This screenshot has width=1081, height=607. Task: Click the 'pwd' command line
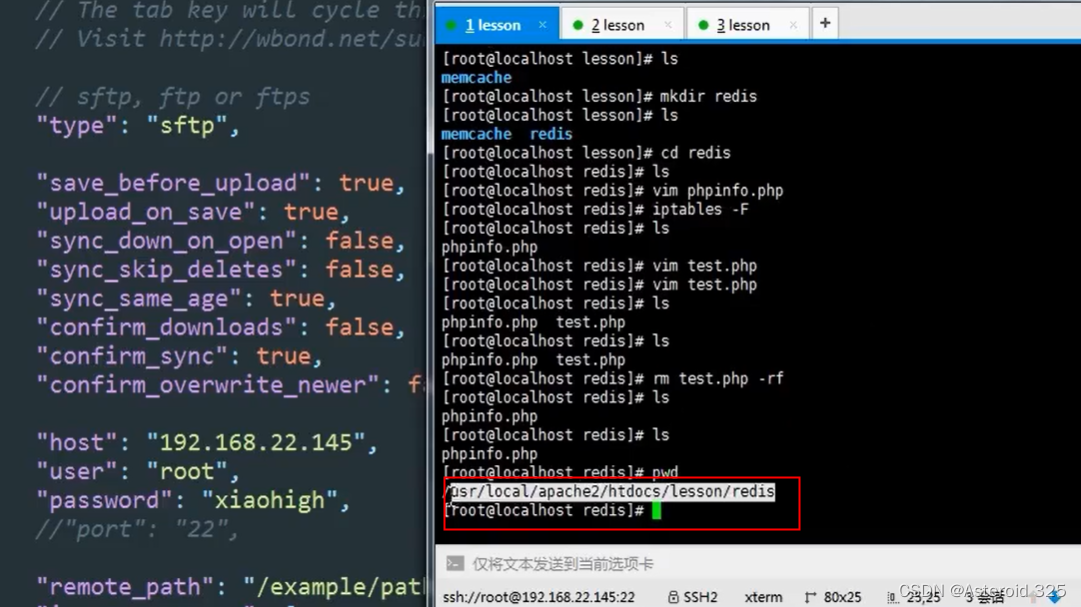tap(560, 472)
